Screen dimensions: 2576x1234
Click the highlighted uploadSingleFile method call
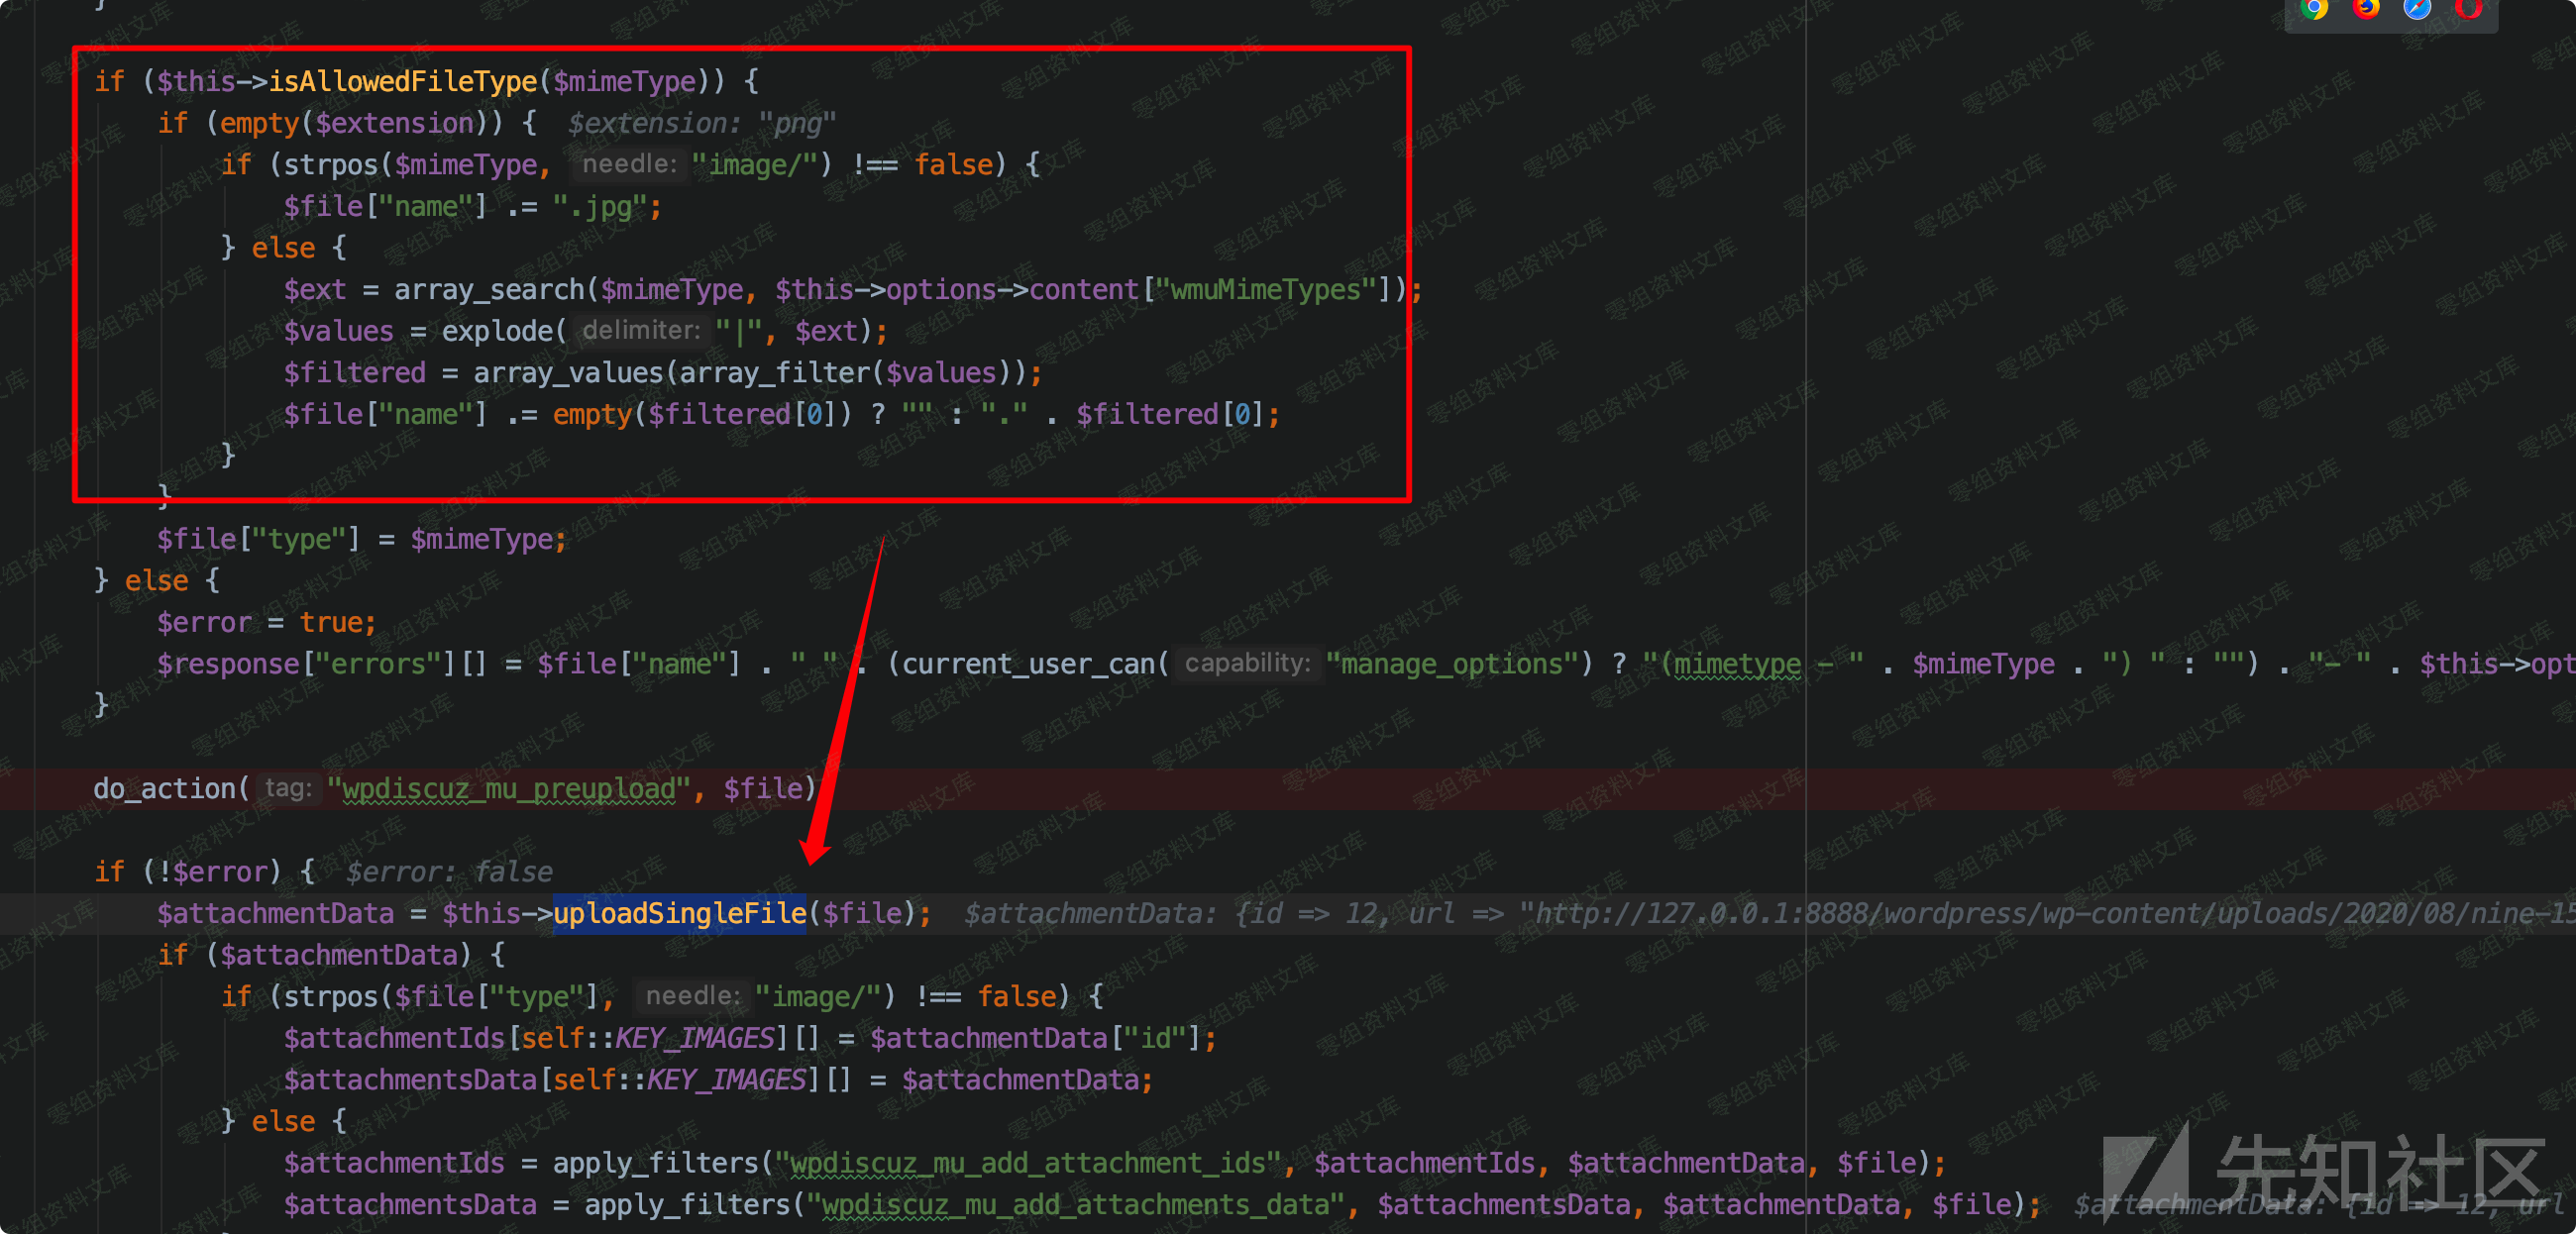679,913
